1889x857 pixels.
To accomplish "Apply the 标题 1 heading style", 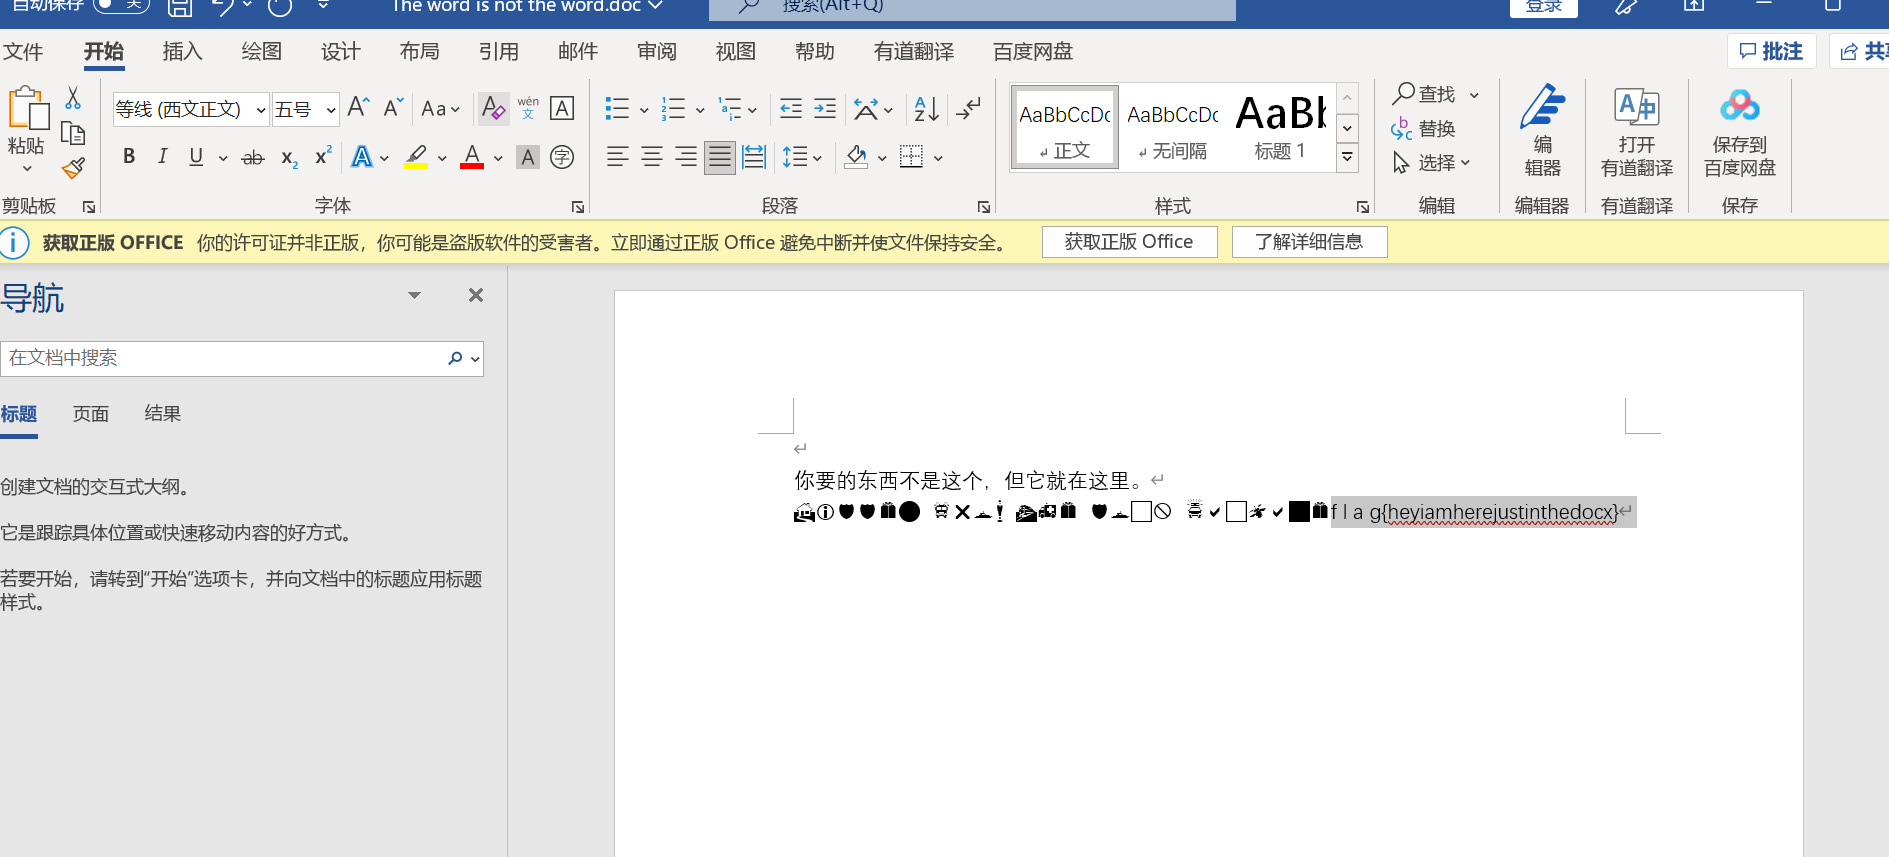I will [1280, 128].
